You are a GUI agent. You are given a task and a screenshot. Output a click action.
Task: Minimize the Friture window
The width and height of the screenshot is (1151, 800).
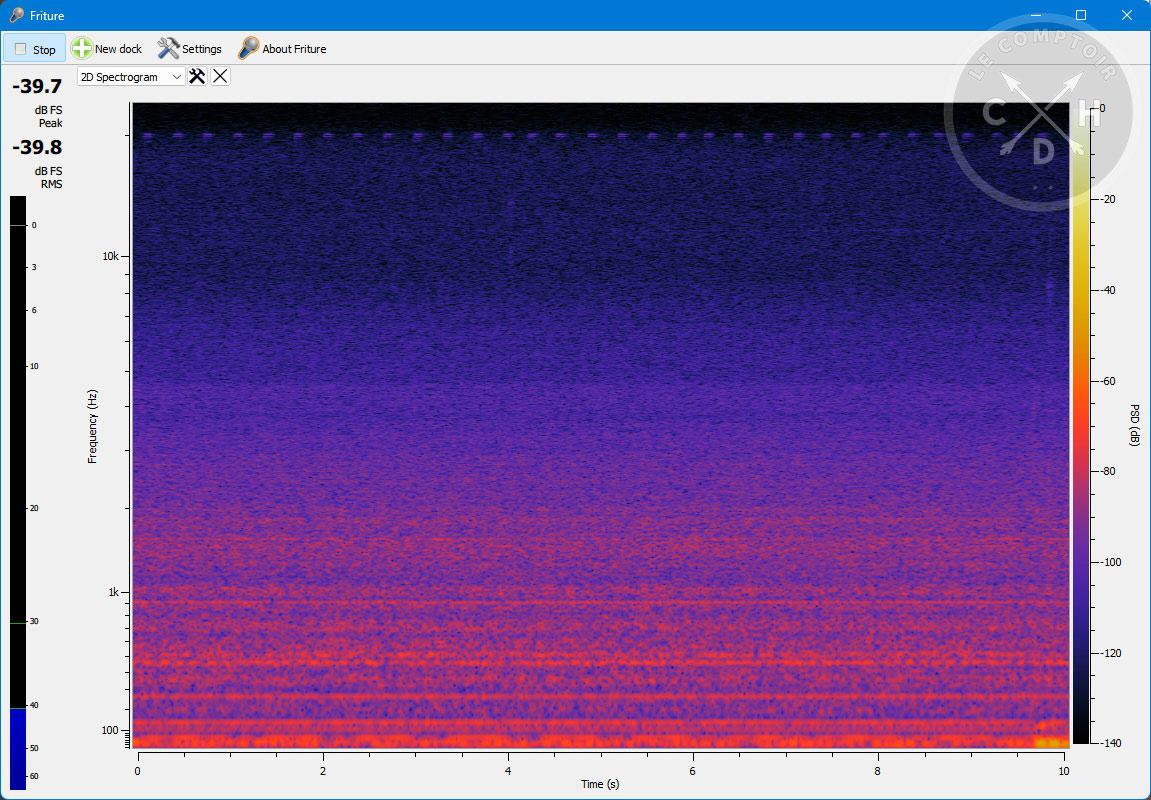pyautogui.click(x=1035, y=15)
